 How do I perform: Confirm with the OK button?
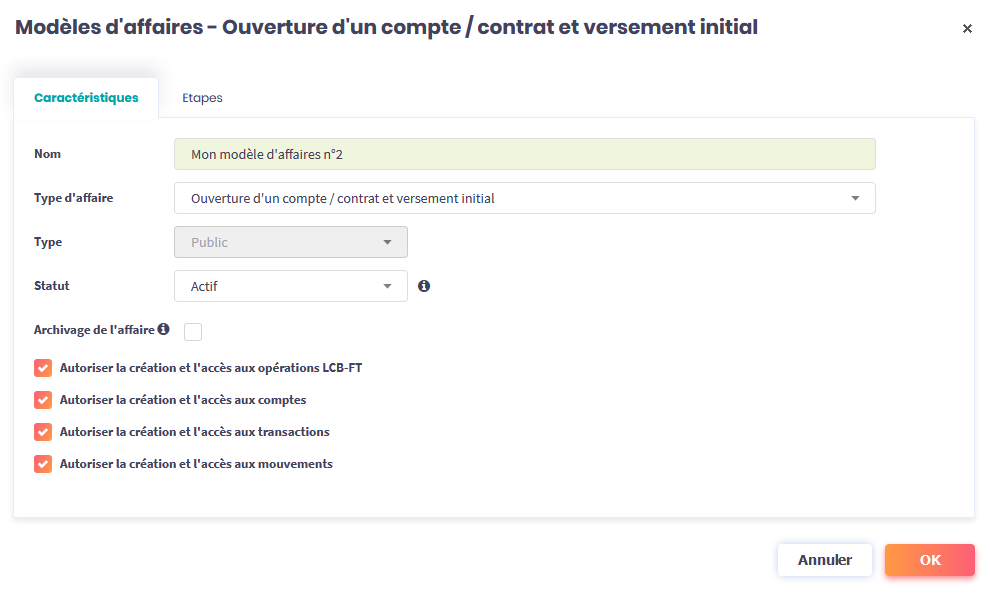point(929,560)
